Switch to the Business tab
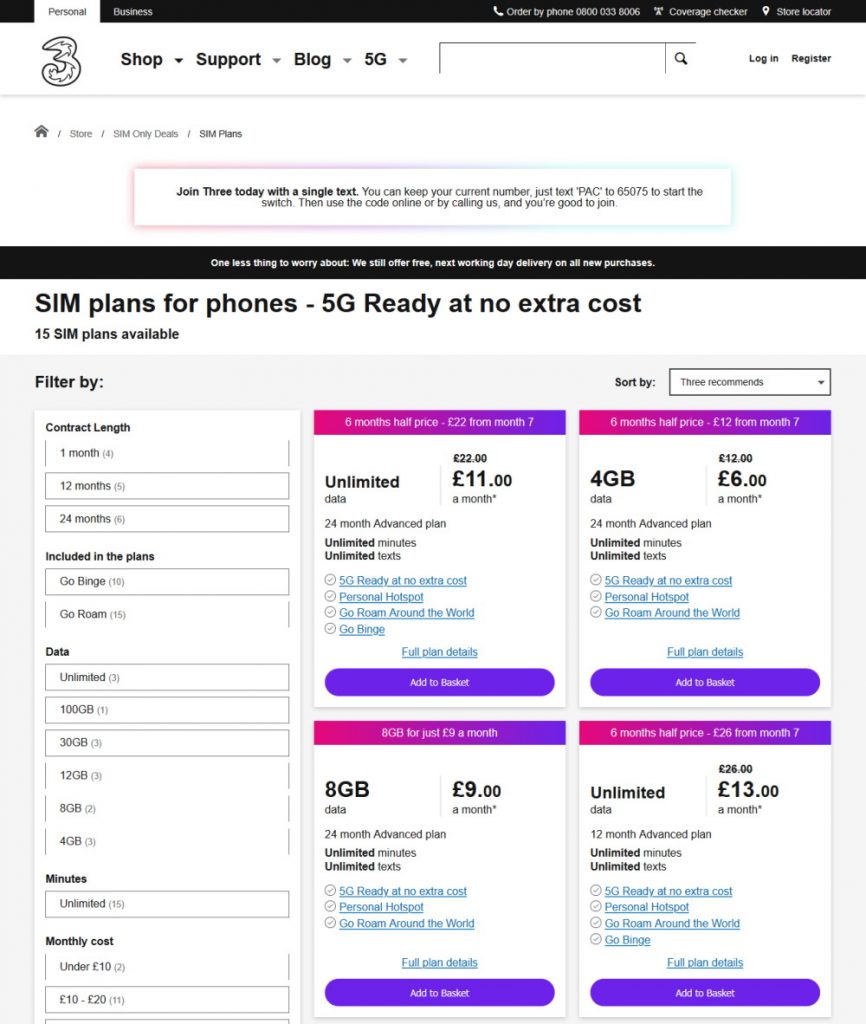 pos(133,11)
